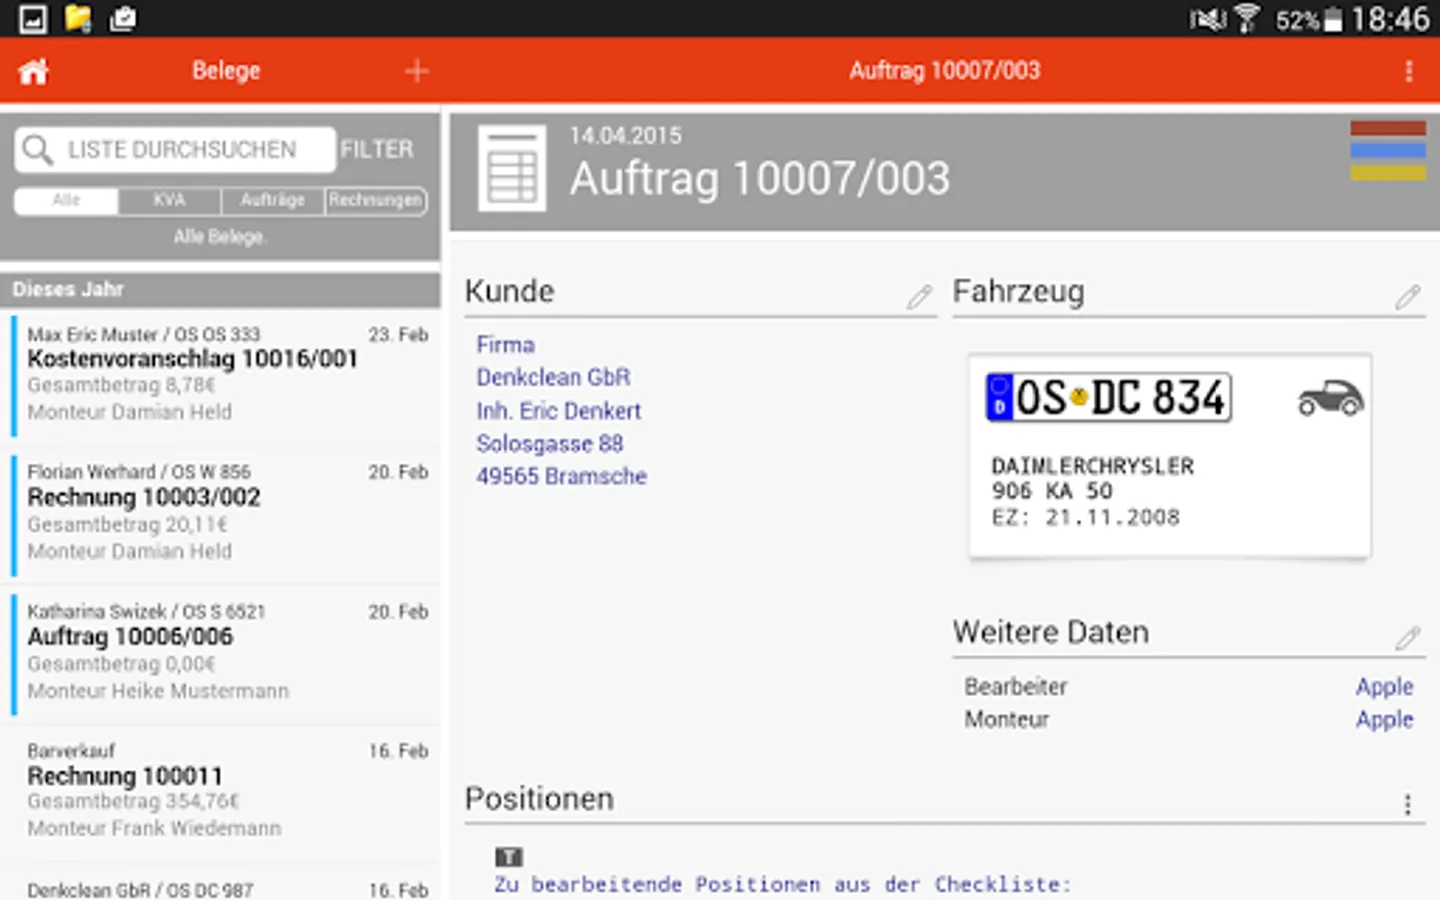Click the red color status swatch

pyautogui.click(x=1388, y=128)
